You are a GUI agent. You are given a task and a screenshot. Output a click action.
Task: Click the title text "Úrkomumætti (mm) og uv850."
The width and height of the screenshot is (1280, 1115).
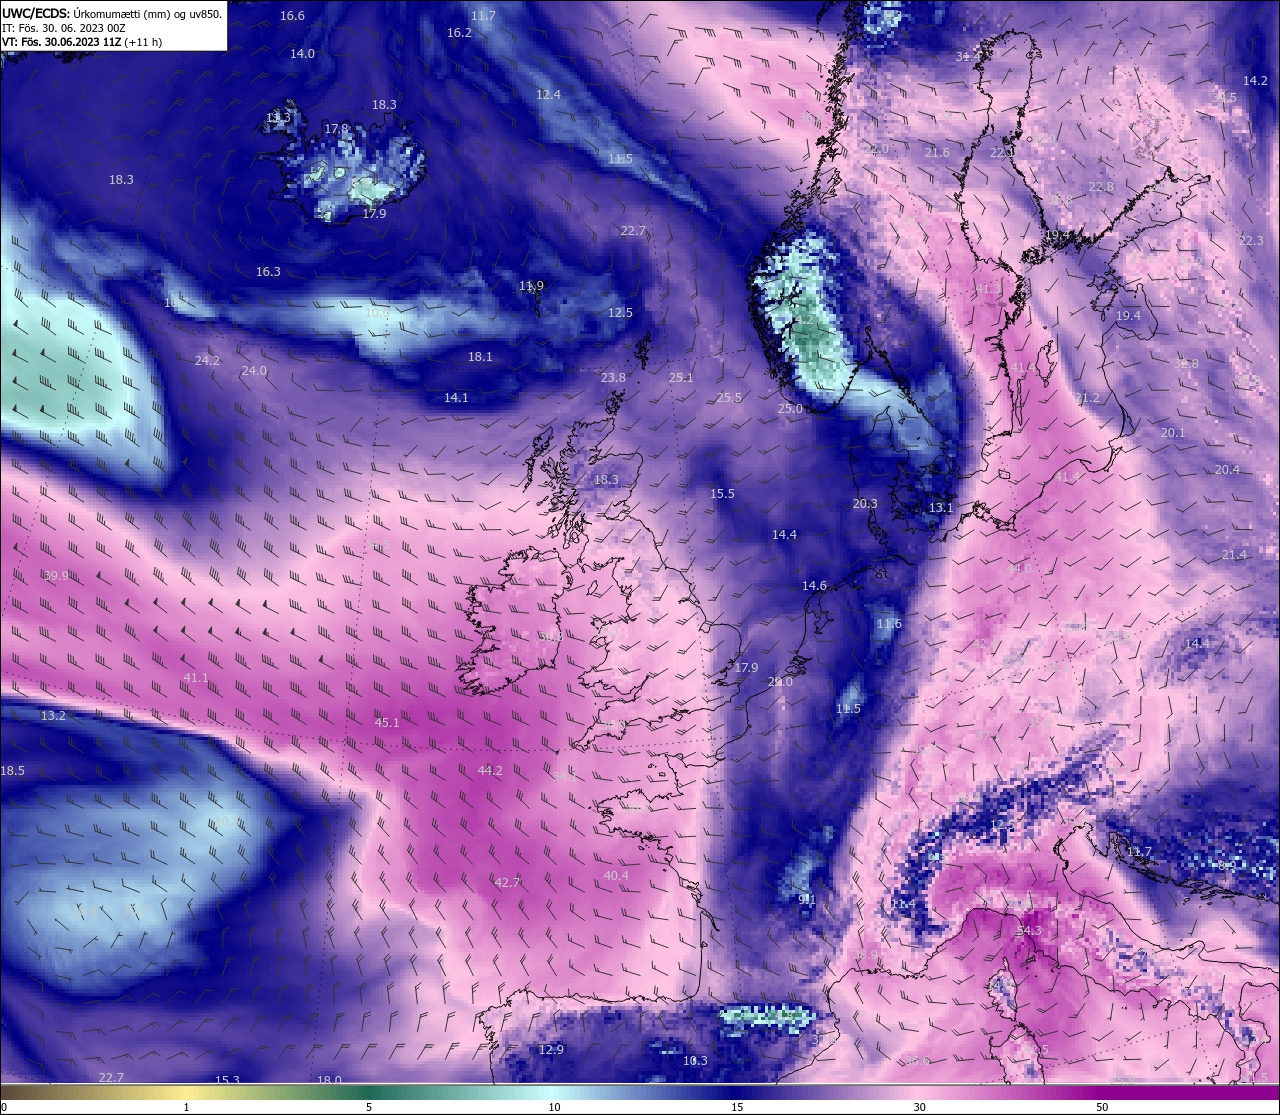[x=148, y=14]
